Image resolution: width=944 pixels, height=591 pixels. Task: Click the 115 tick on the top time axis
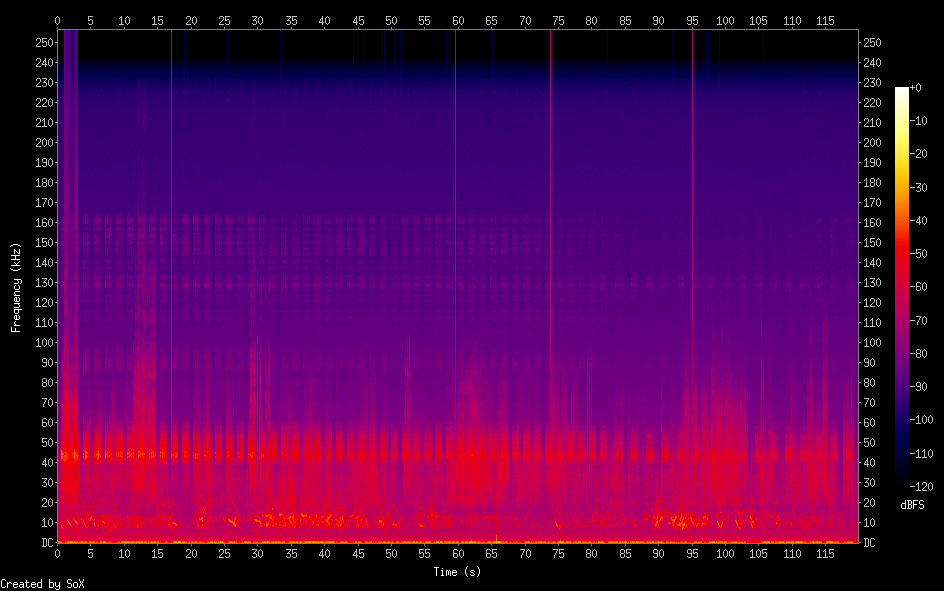coord(825,19)
